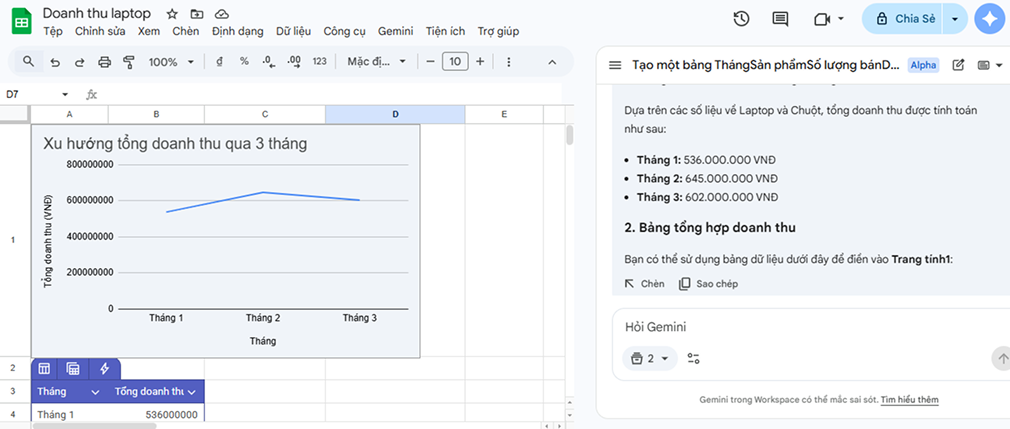Click Chèn to insert Gemini table
Image resolution: width=1010 pixels, height=429 pixels.
click(645, 283)
